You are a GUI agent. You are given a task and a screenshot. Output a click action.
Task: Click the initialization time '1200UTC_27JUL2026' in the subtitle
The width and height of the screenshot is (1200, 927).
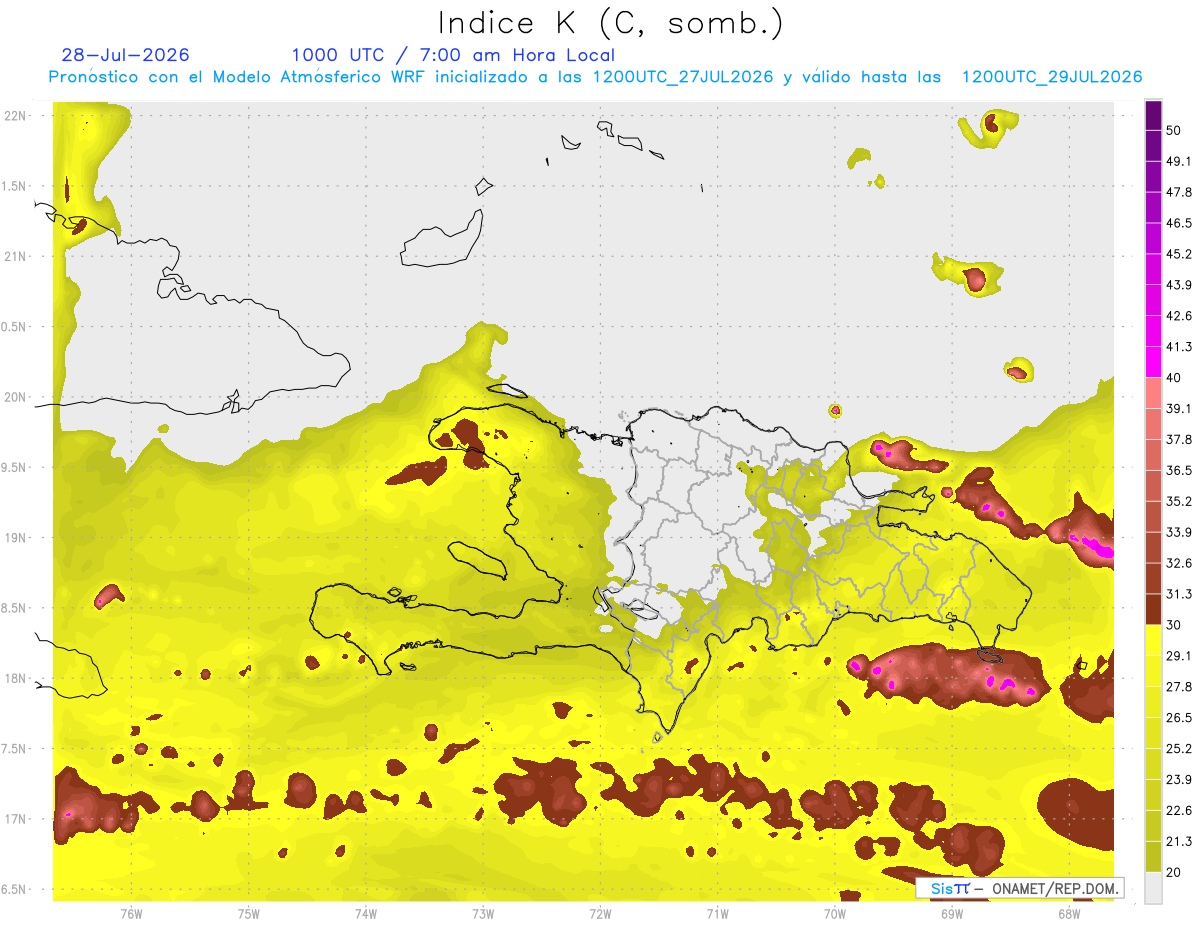(683, 77)
